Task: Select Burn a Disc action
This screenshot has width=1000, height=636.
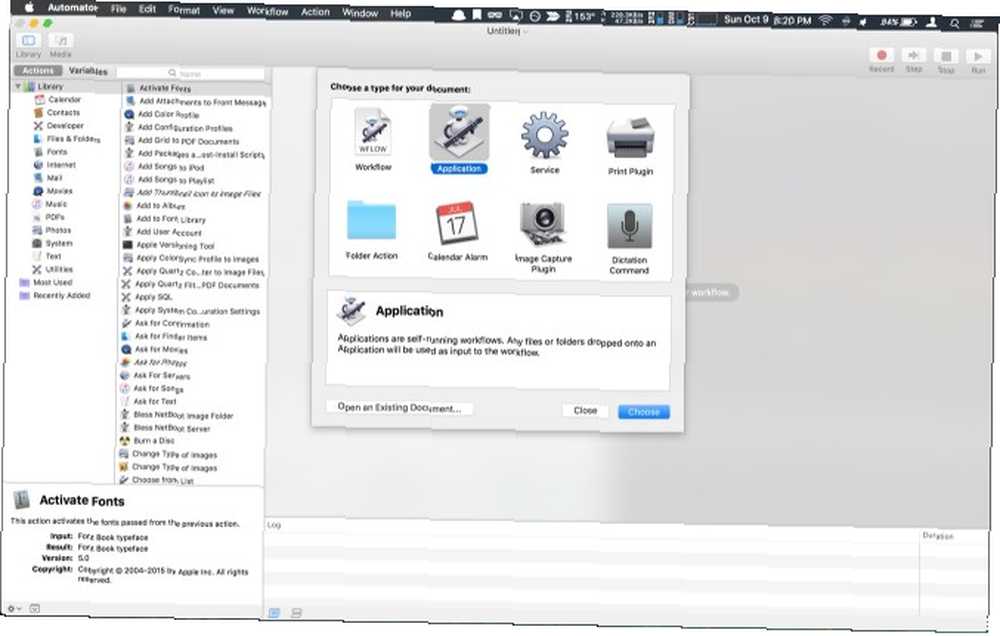Action: [x=147, y=441]
